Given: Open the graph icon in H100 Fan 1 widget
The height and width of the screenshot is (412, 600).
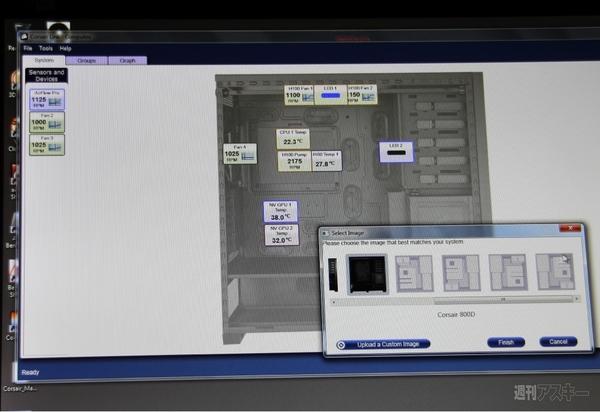Looking at the screenshot, I should (x=308, y=98).
